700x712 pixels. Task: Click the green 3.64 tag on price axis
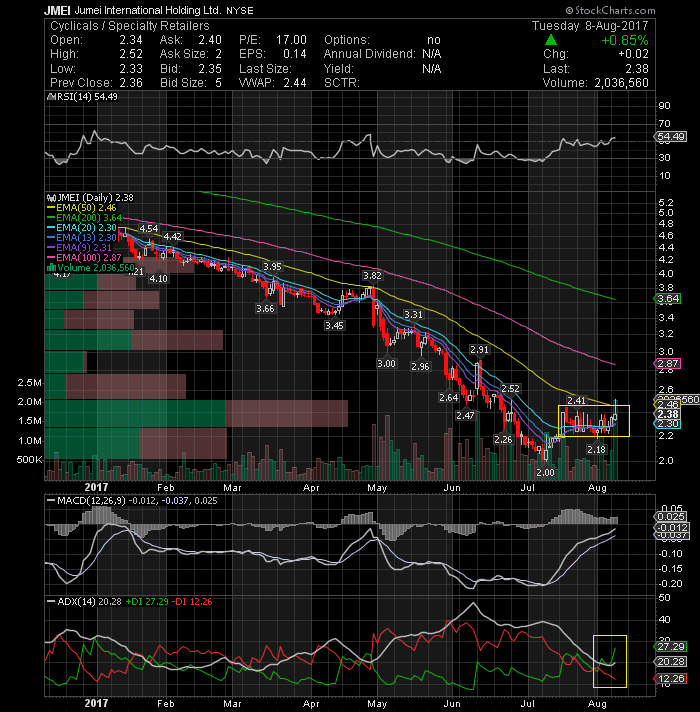pyautogui.click(x=668, y=299)
